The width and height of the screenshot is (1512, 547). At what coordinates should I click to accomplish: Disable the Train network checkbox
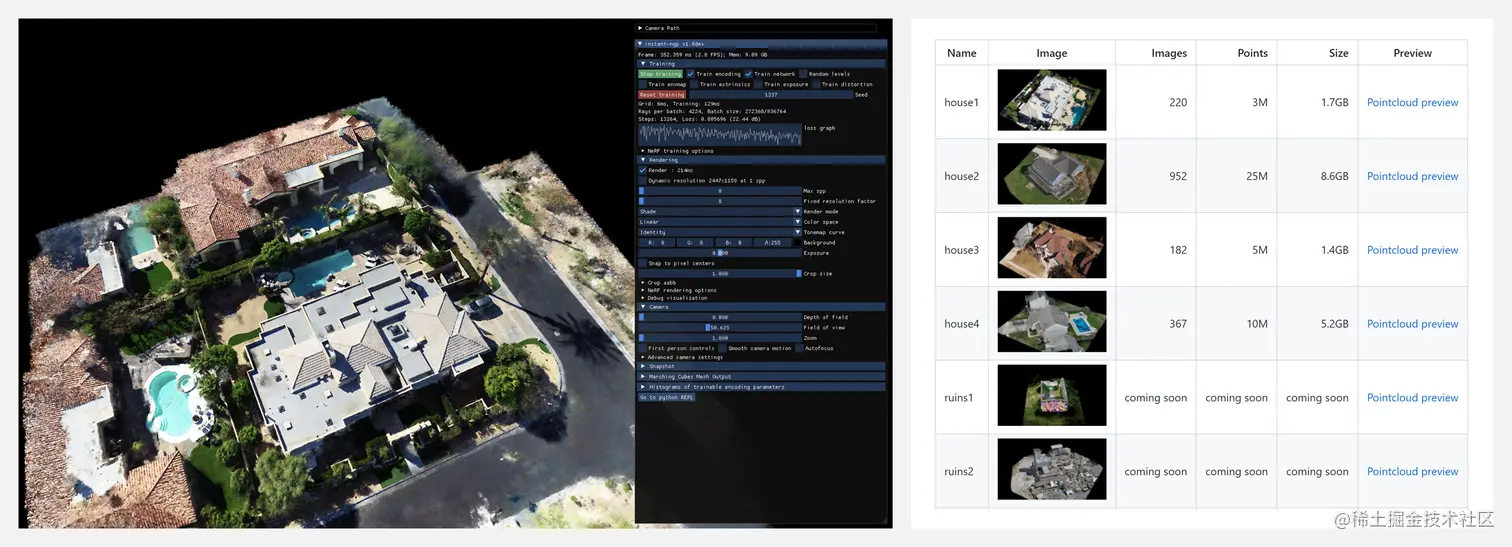pos(748,74)
